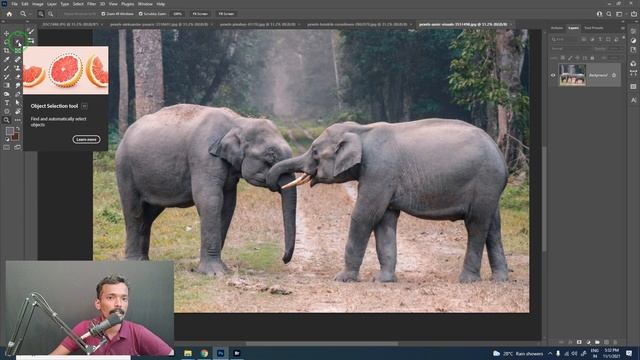Image resolution: width=640 pixels, height=360 pixels.
Task: Open the Zoom tool preset dropdown arrow
Action: (x=30, y=14)
